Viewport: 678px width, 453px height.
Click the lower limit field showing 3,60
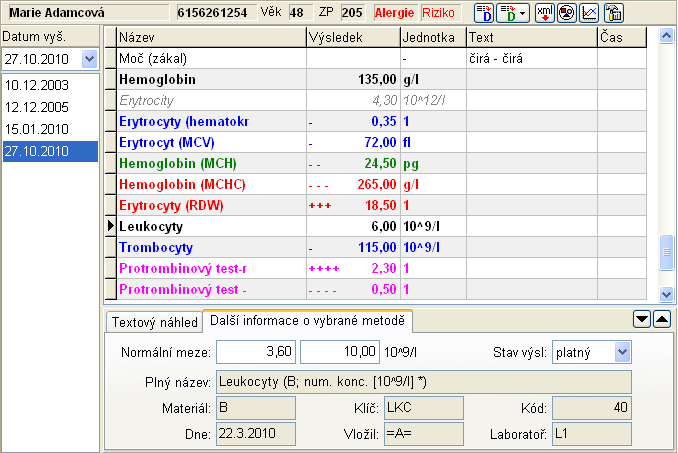pos(255,352)
